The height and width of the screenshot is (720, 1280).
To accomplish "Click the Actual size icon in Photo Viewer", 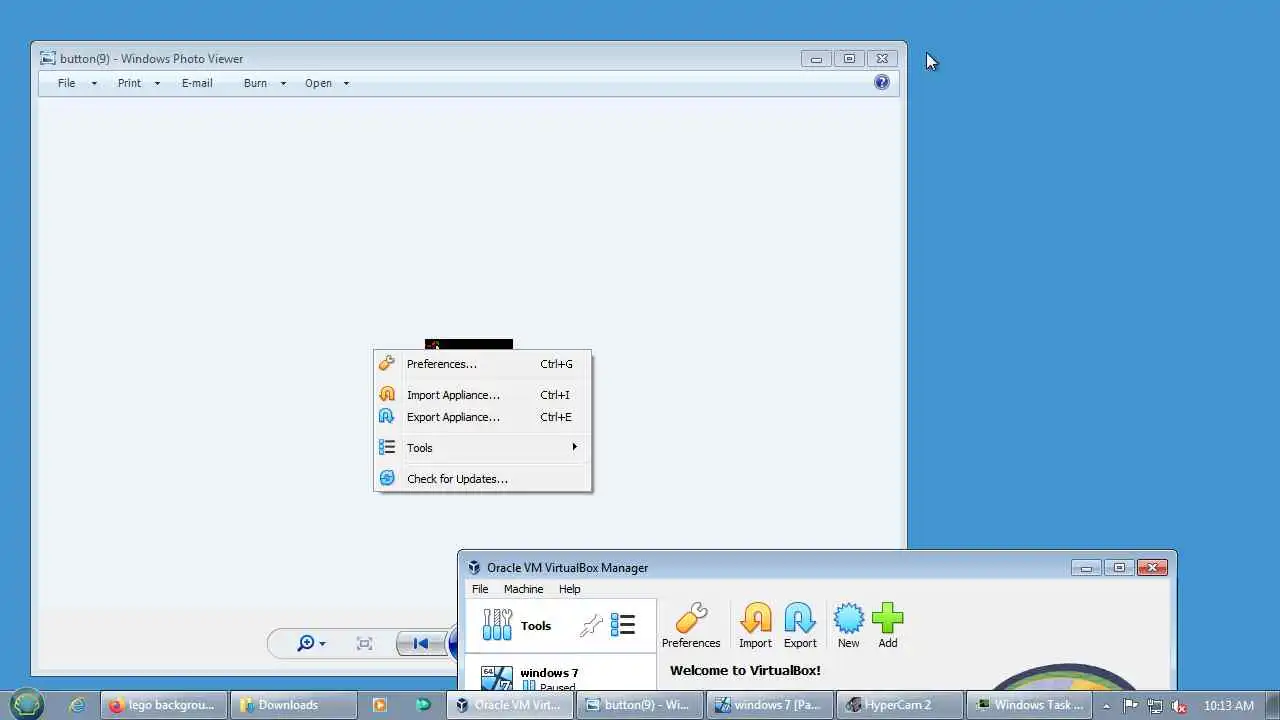I will coord(364,643).
